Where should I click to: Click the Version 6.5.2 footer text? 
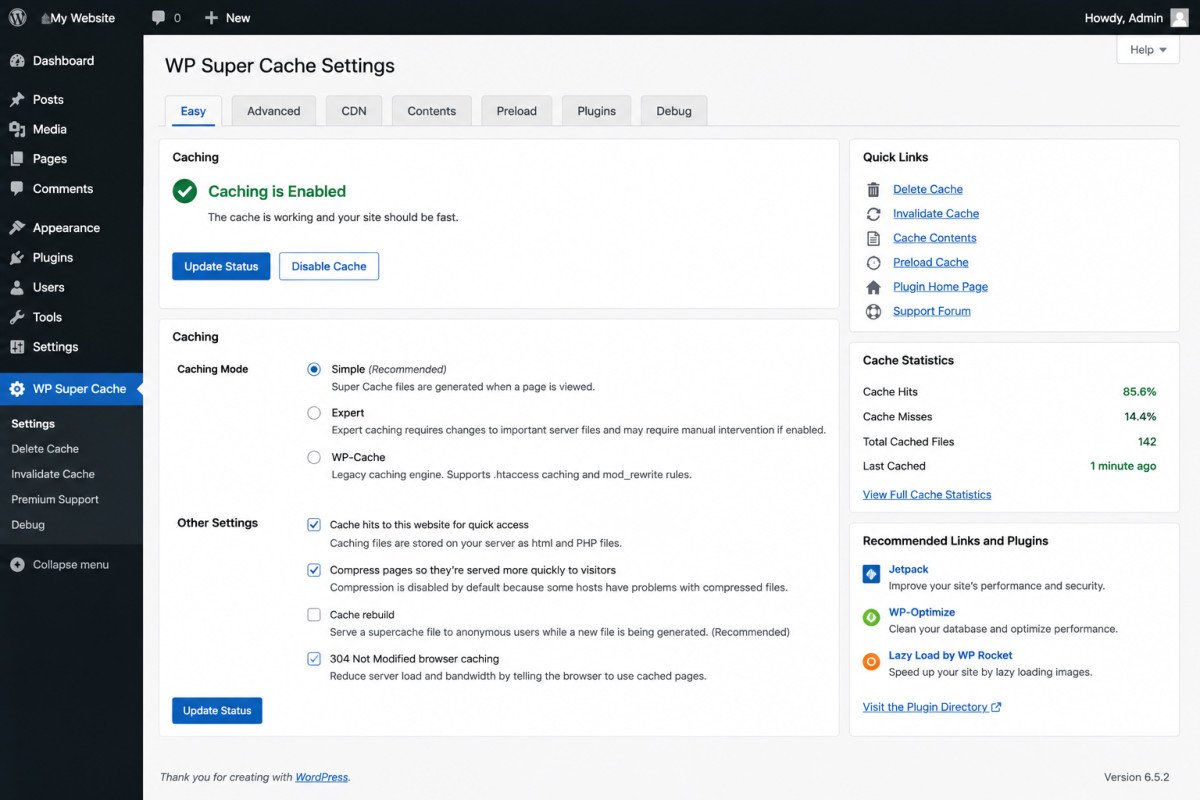tap(1137, 777)
